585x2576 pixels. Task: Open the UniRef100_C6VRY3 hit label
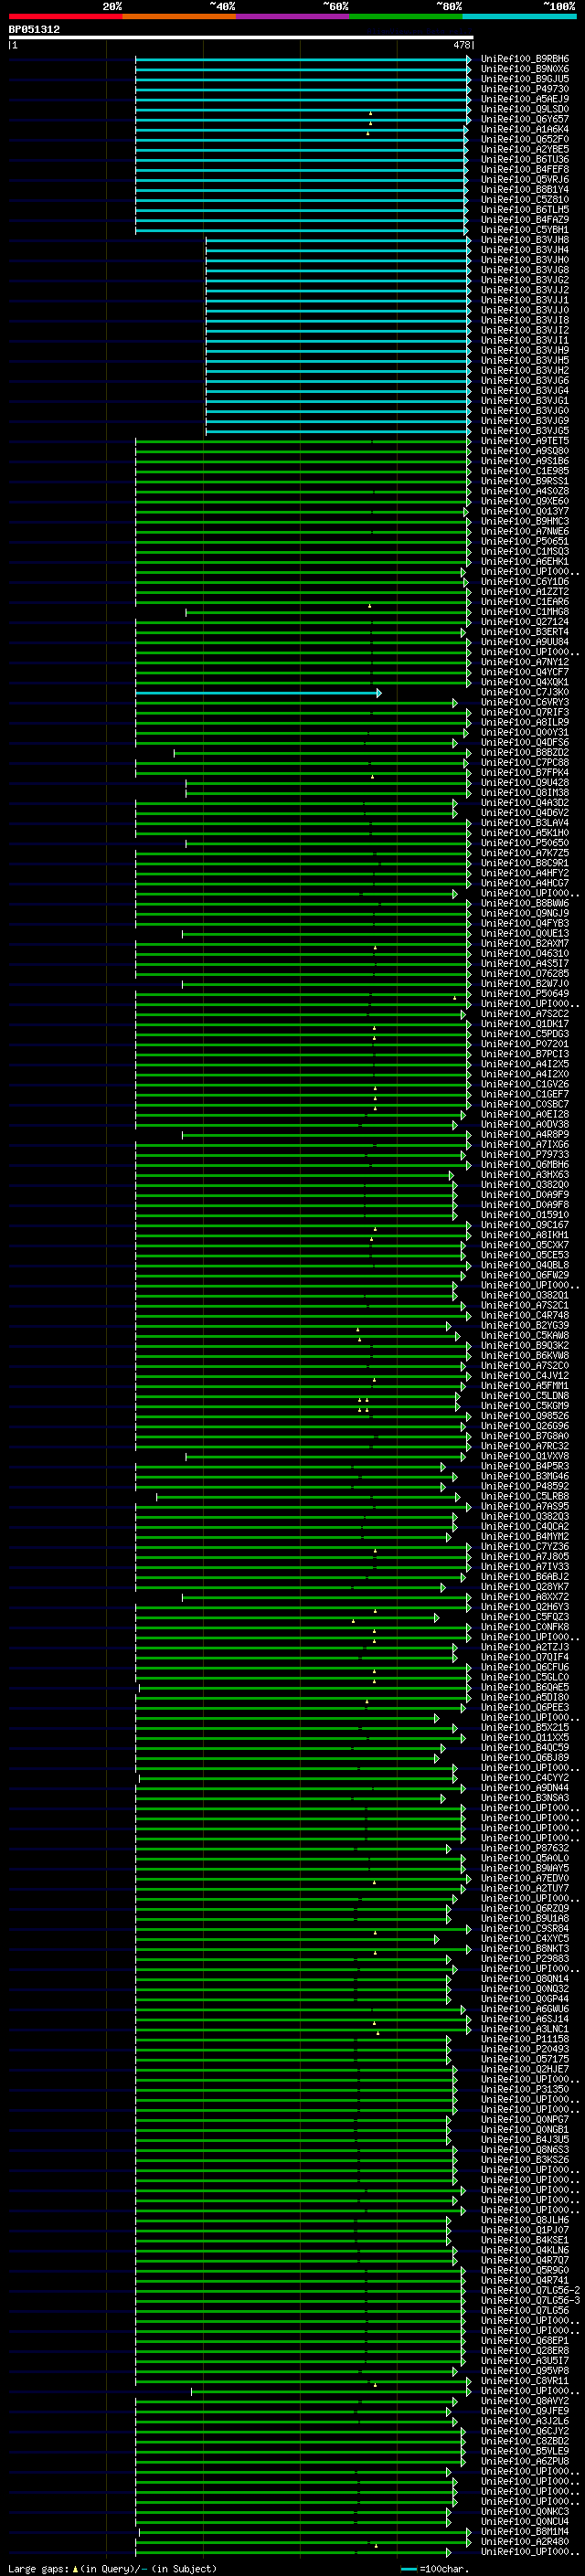point(525,702)
